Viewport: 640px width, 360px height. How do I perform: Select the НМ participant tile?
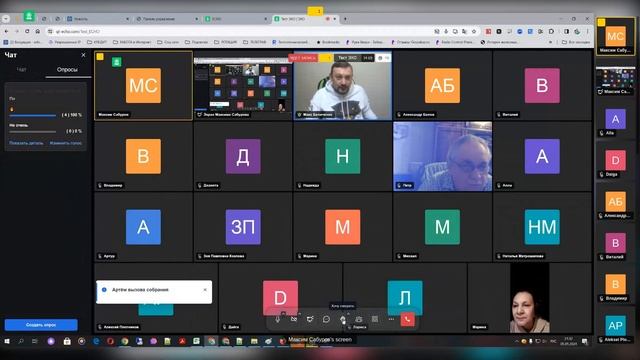pyautogui.click(x=542, y=227)
